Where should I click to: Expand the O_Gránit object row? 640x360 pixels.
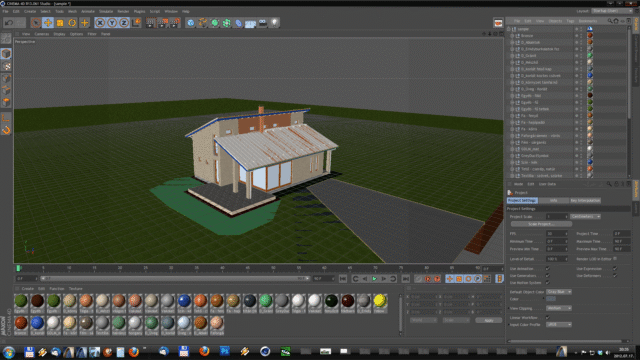coord(512,56)
